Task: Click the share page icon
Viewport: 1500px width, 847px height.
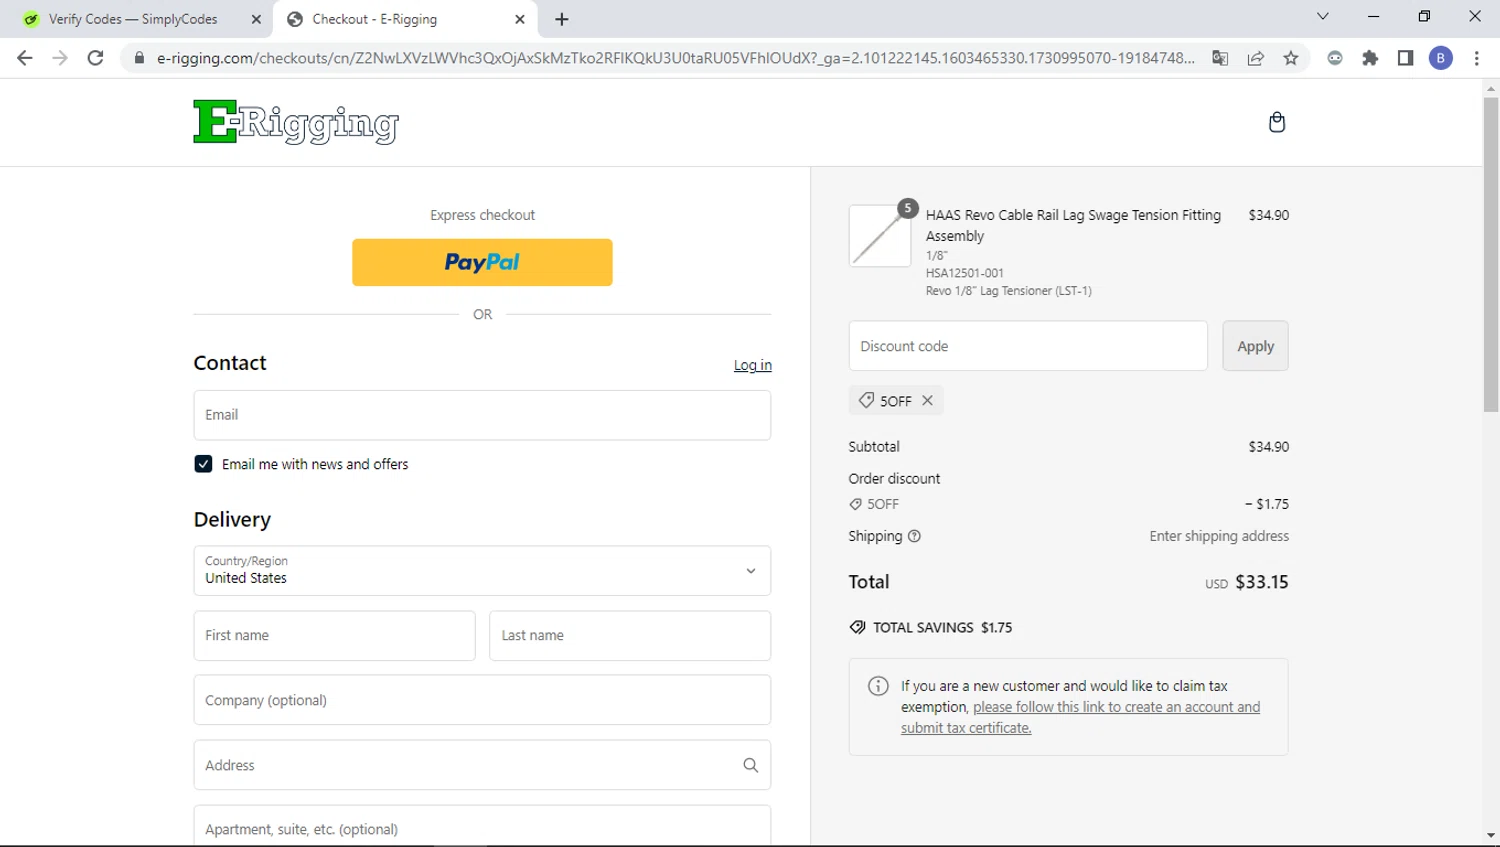Action: 1256,58
